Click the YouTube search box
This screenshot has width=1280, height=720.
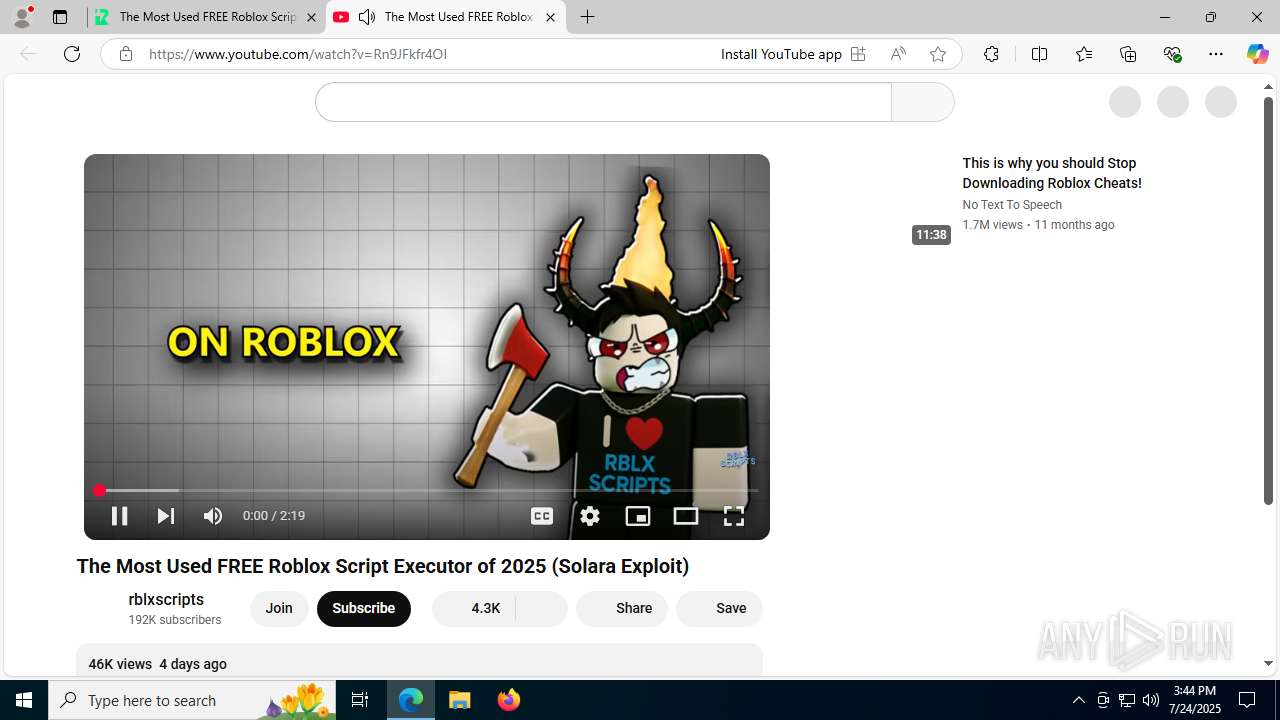coord(603,102)
